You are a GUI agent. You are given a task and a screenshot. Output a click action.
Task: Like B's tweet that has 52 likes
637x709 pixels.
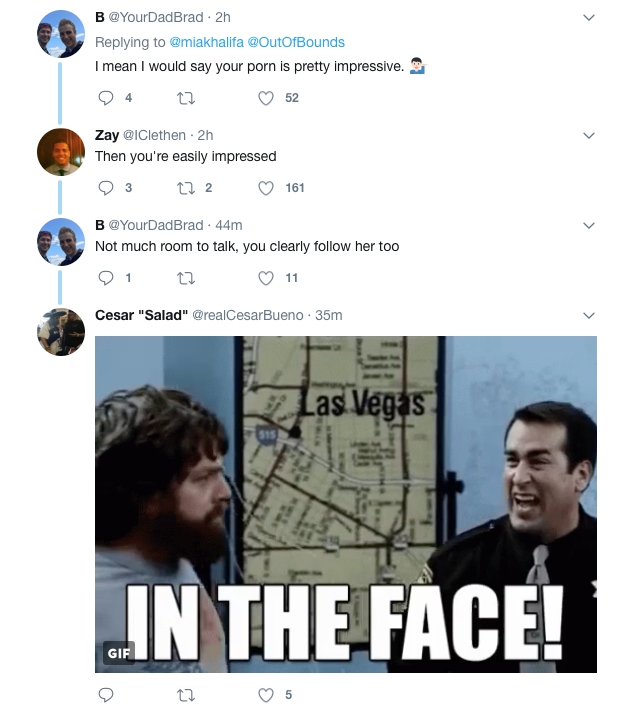point(266,98)
